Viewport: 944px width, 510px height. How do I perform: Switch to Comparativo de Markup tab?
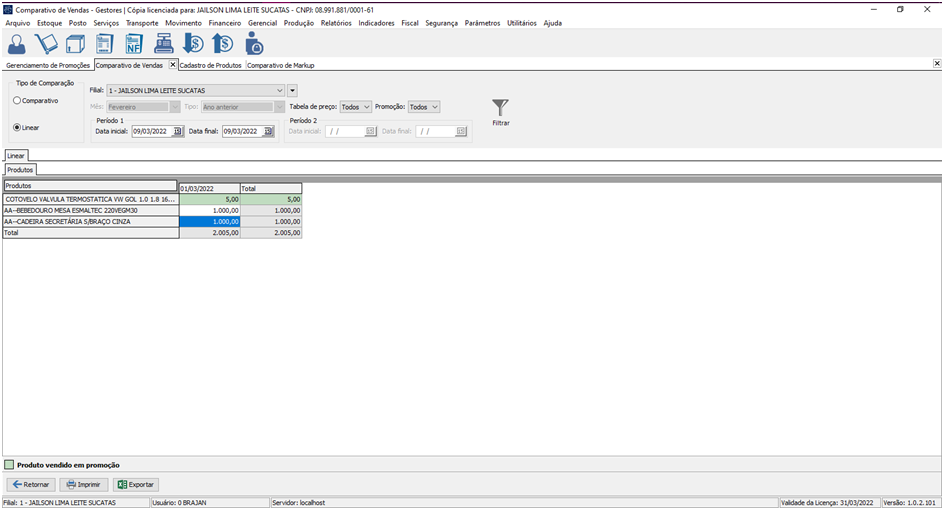[281, 65]
